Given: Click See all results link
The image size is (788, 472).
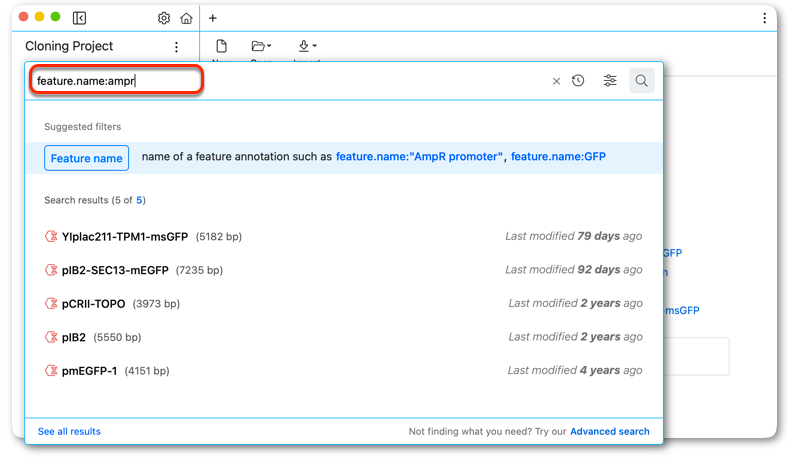Looking at the screenshot, I should [x=69, y=431].
